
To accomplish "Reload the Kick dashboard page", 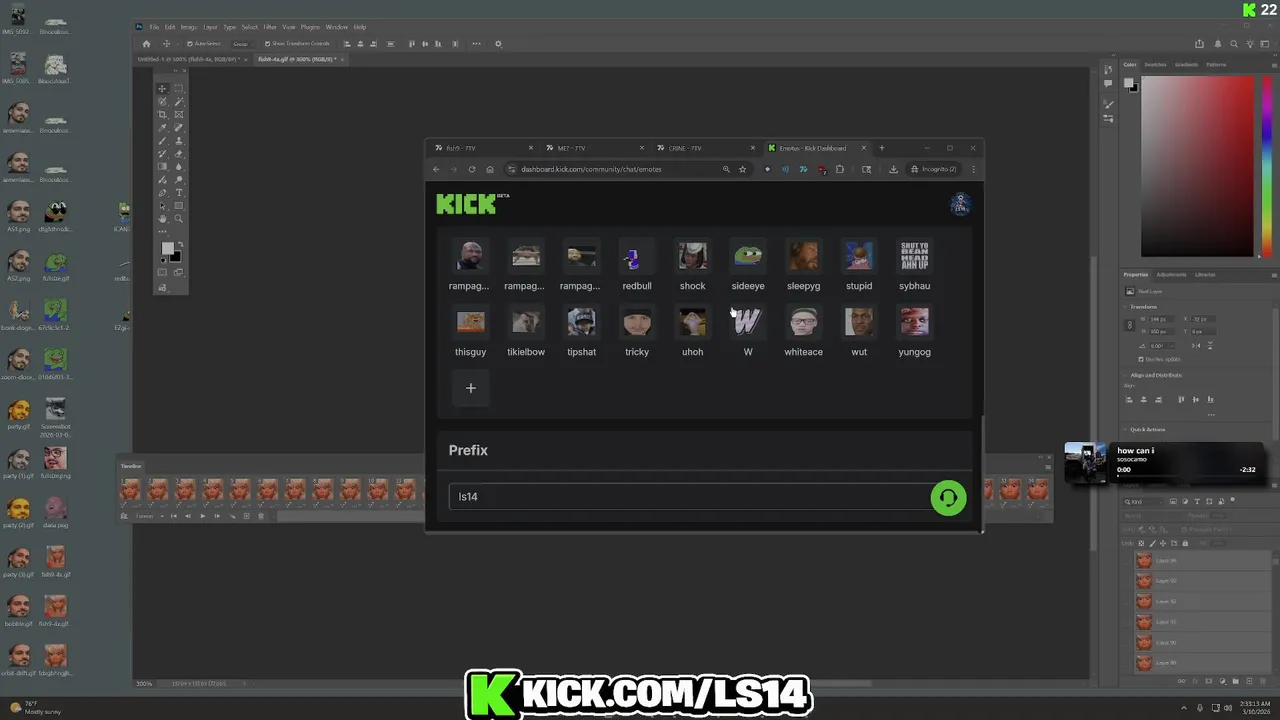I will (472, 169).
